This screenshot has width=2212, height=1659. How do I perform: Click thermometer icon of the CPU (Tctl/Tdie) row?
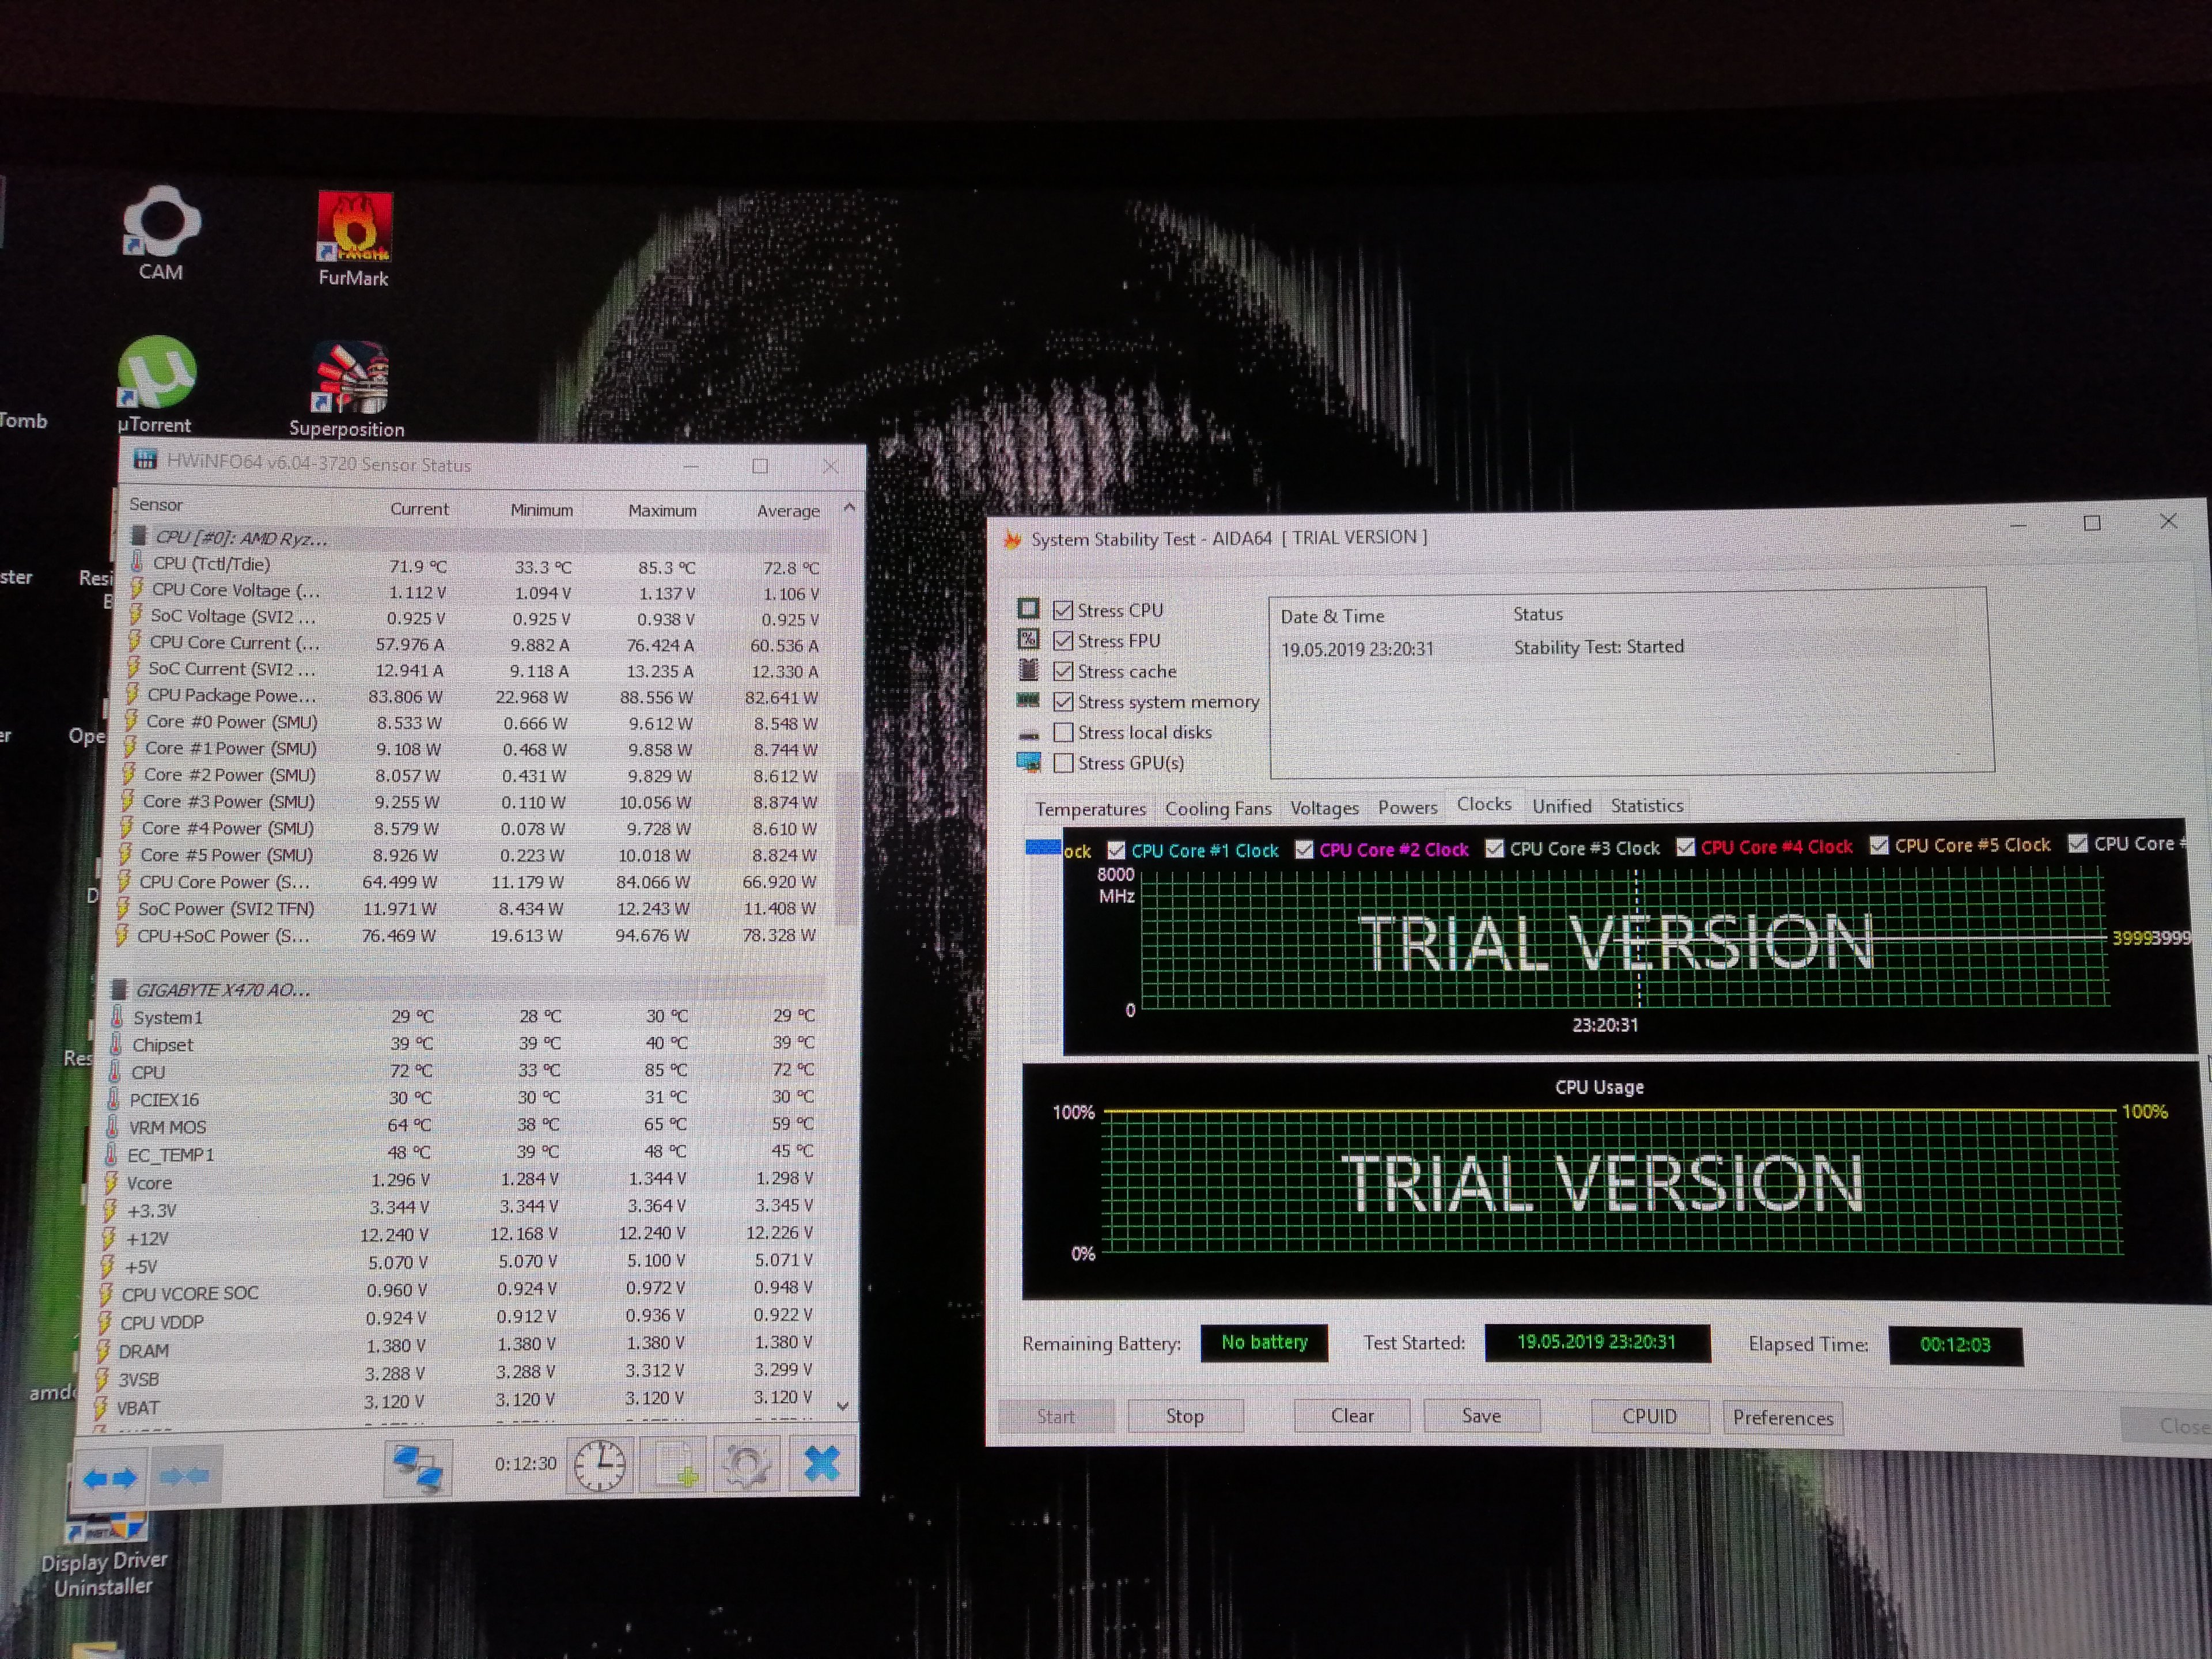tap(138, 563)
